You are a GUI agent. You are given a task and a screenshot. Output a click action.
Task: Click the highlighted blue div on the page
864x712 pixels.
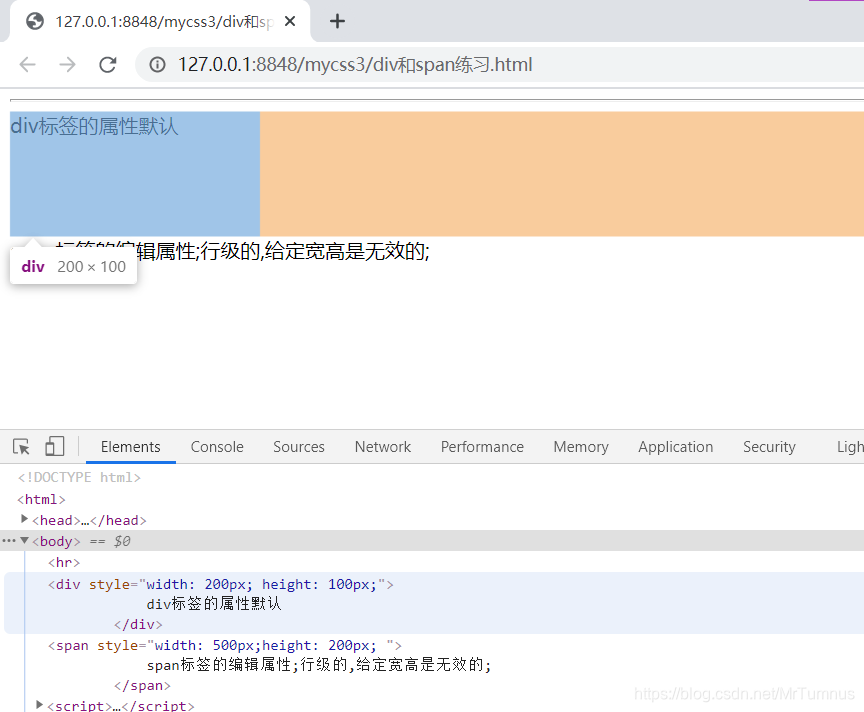(135, 174)
